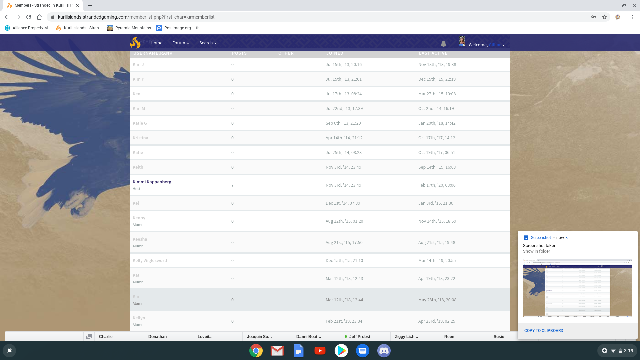Reload the current page
This screenshot has width=640, height=360.
click(29, 17)
